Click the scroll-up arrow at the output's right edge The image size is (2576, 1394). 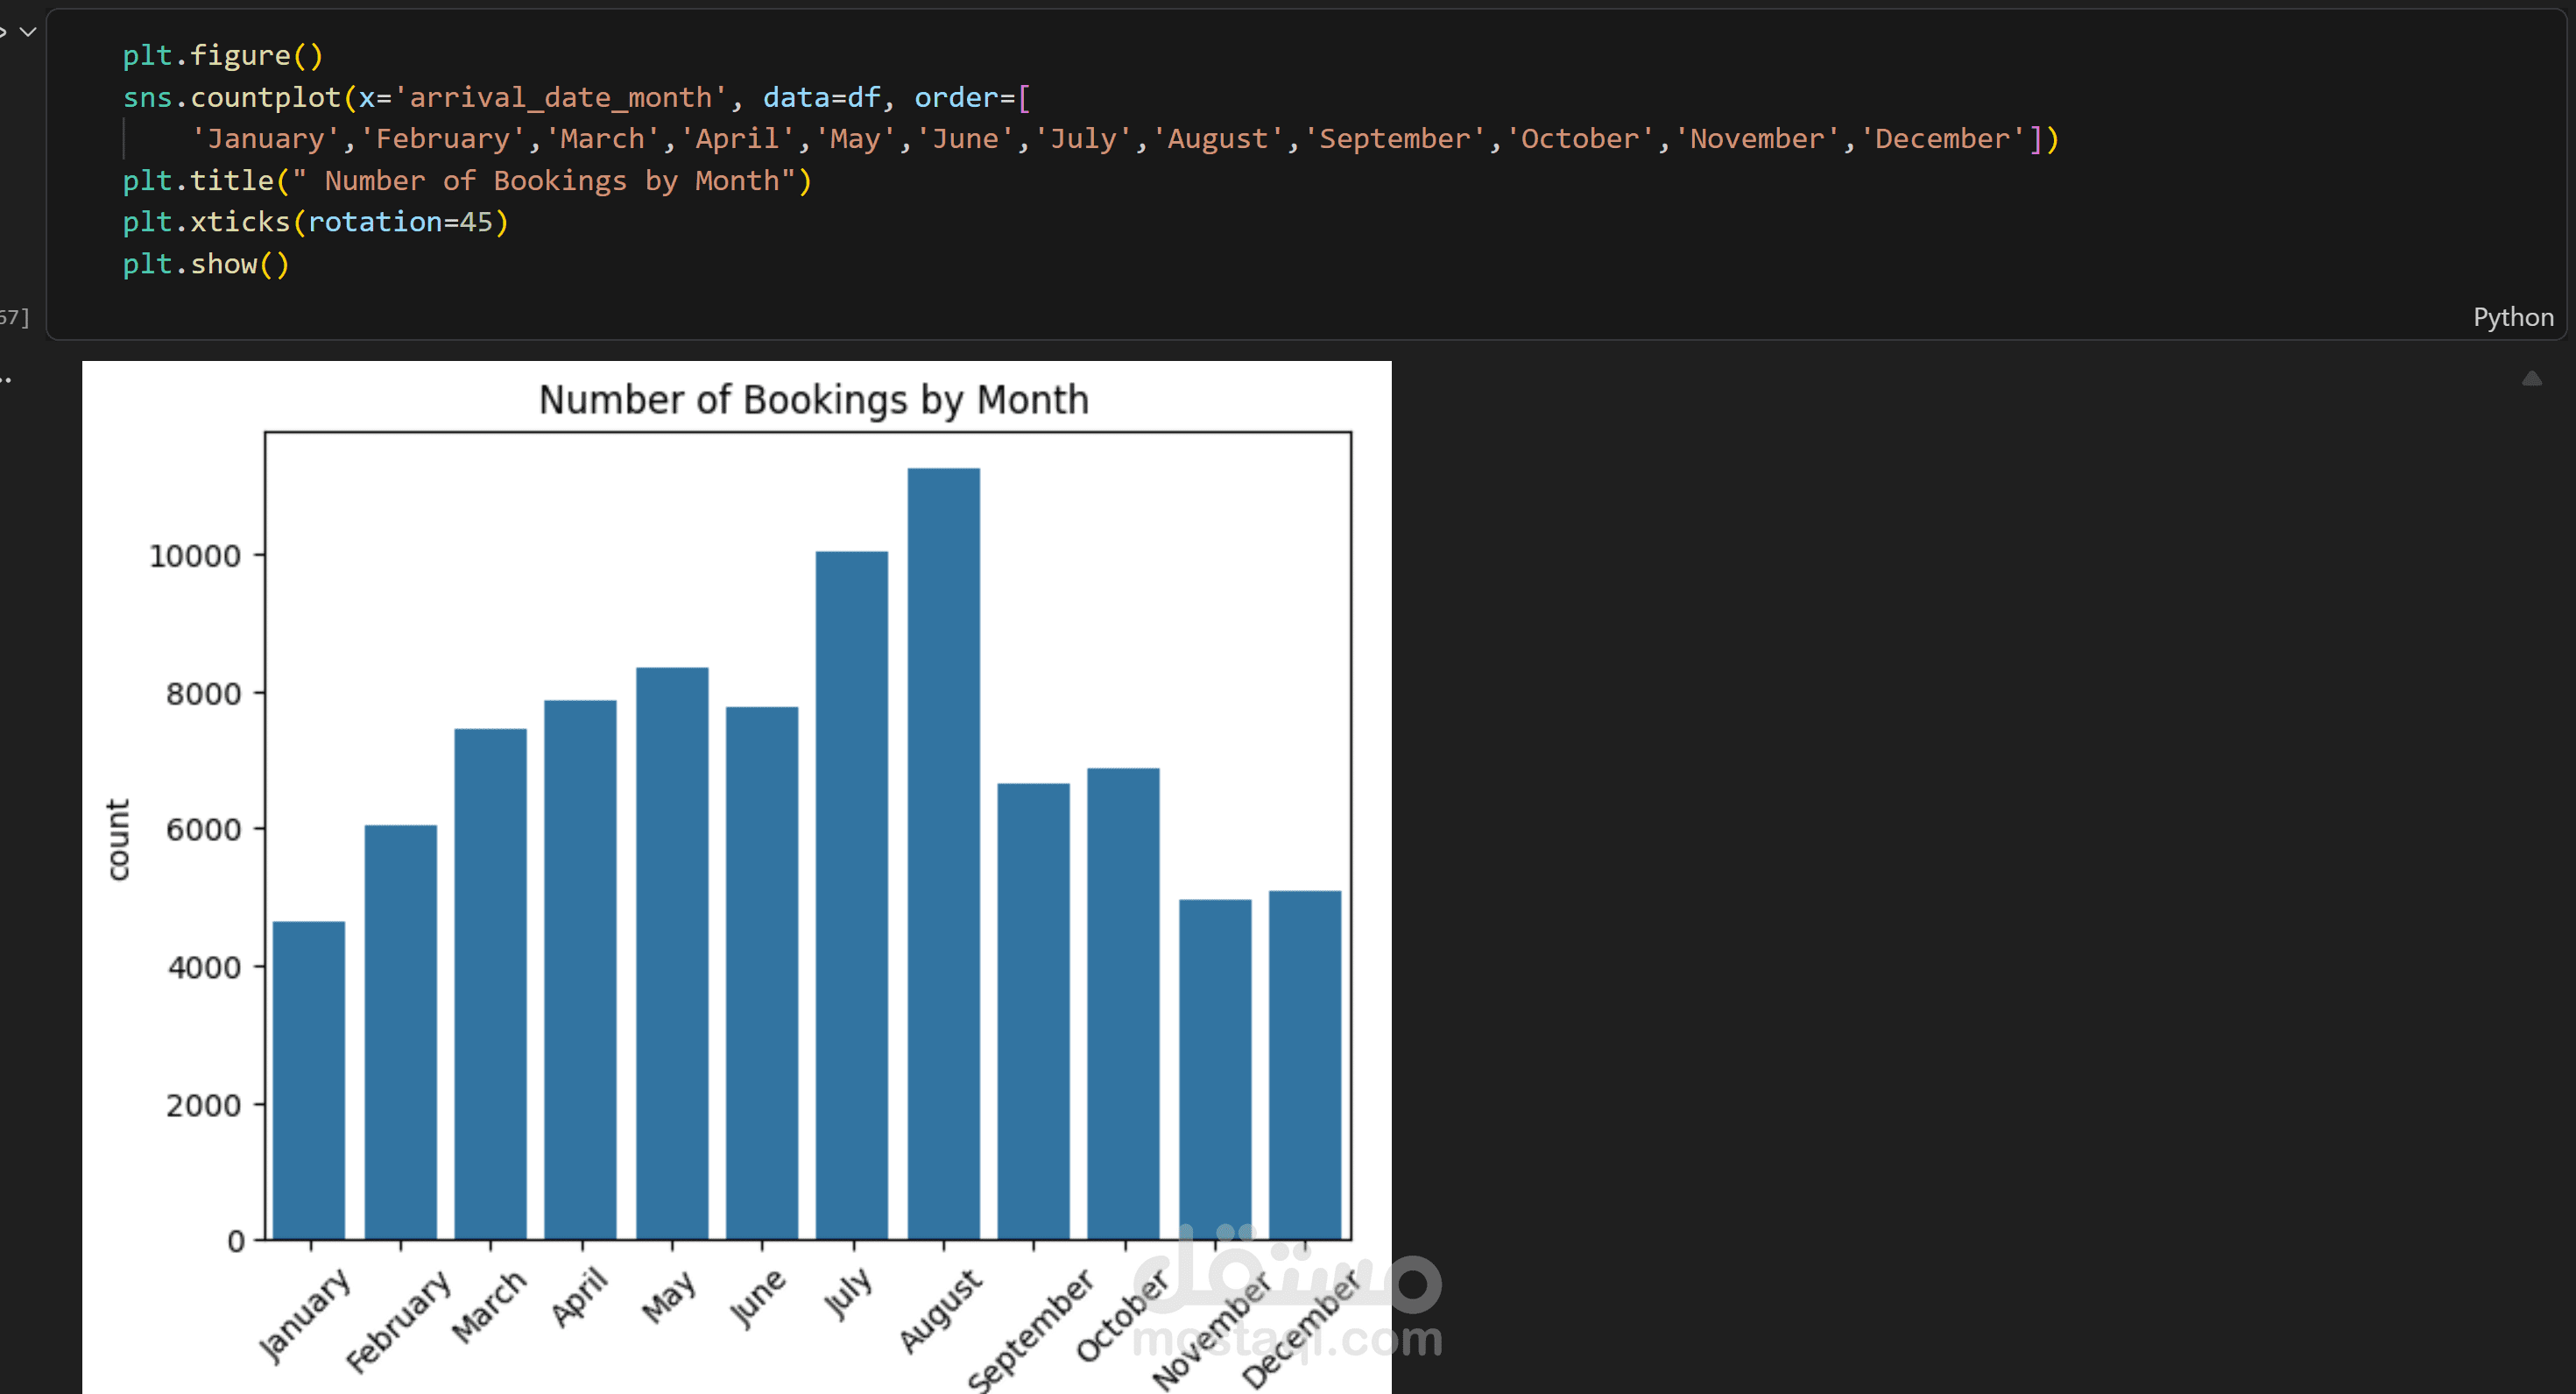(x=2531, y=378)
